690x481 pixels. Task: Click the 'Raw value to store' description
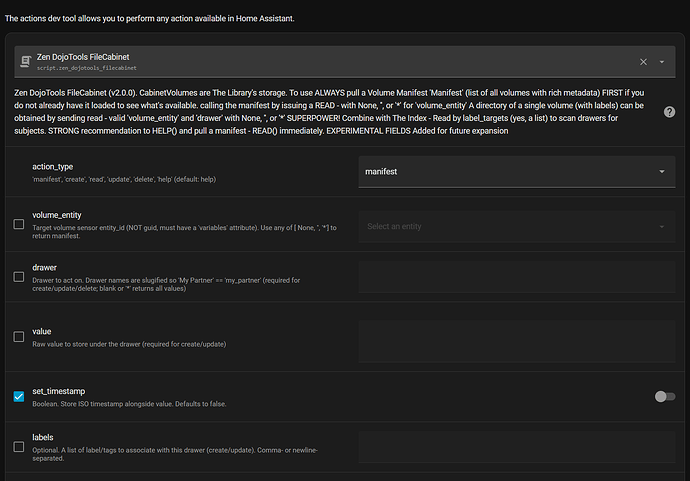click(129, 344)
